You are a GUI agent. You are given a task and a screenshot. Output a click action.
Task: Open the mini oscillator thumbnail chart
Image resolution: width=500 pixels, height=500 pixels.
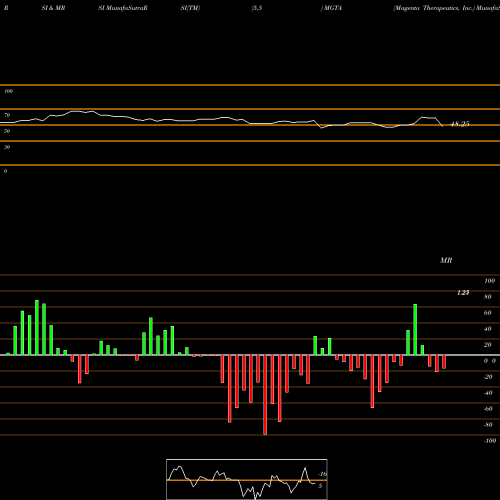coord(247,479)
